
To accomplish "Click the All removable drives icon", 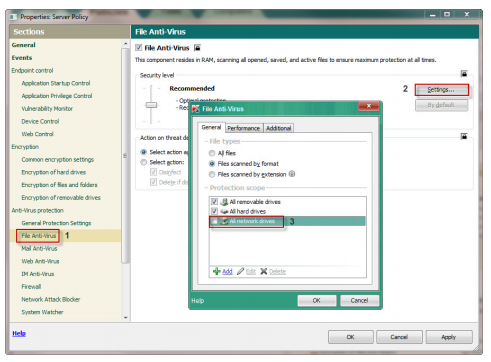I will pos(224,202).
